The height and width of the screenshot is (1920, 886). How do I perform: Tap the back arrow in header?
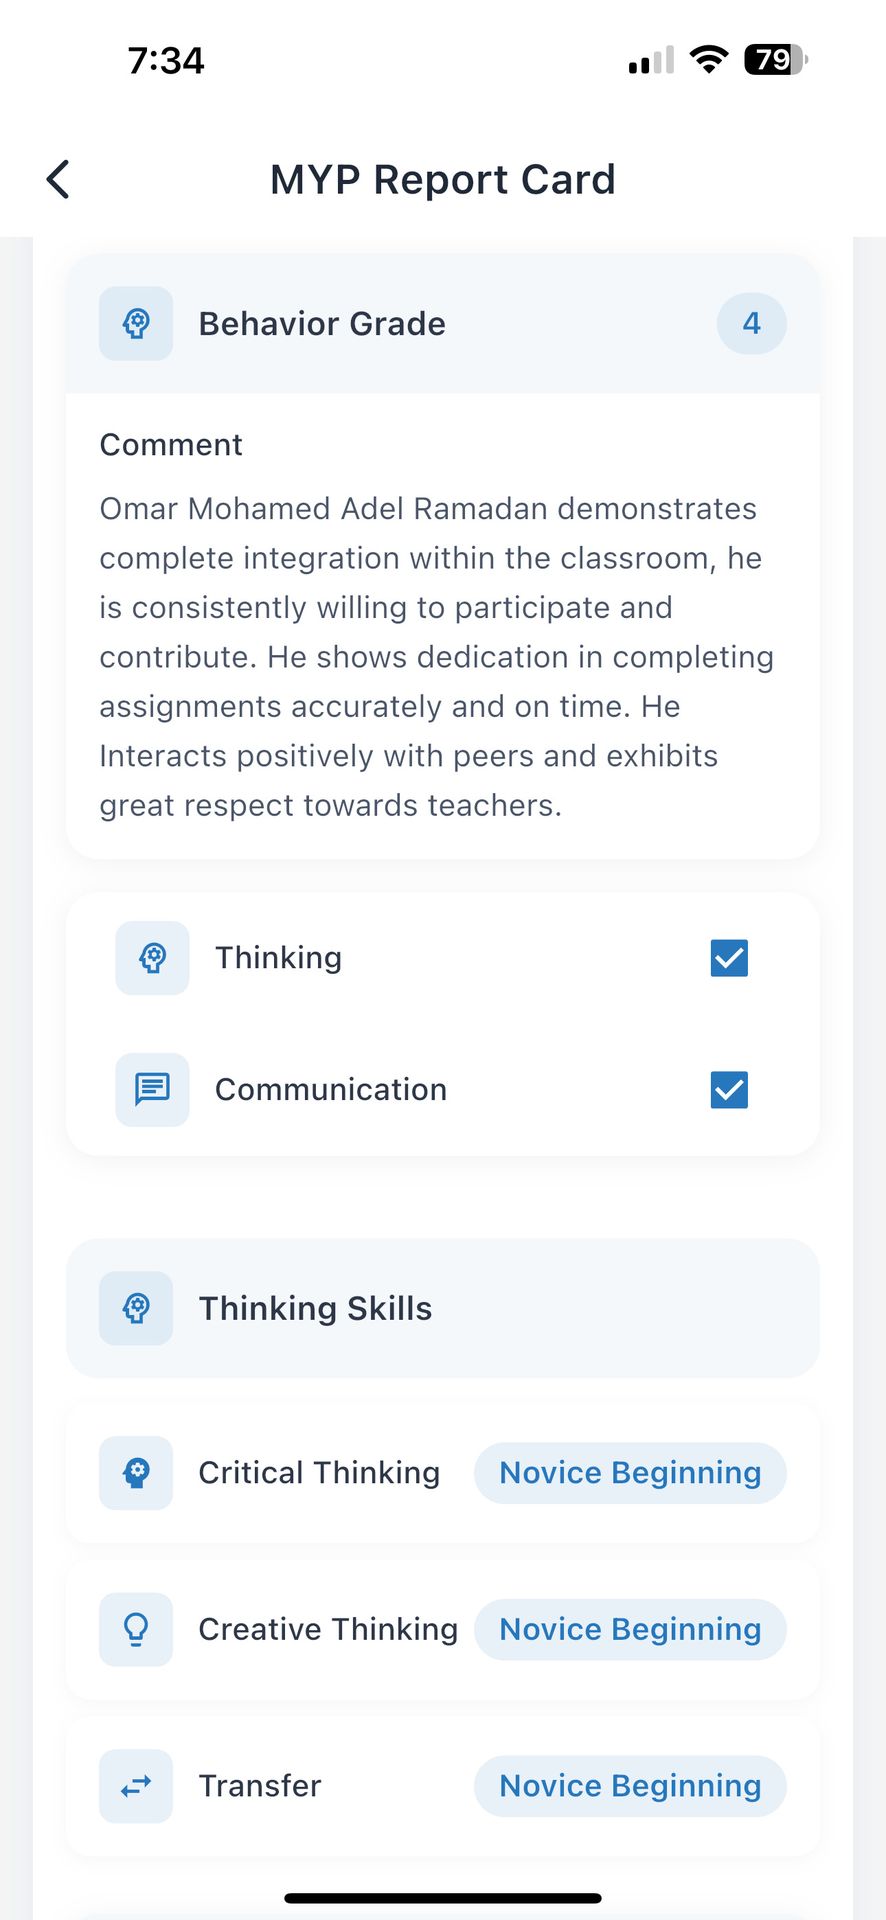pyautogui.click(x=58, y=180)
